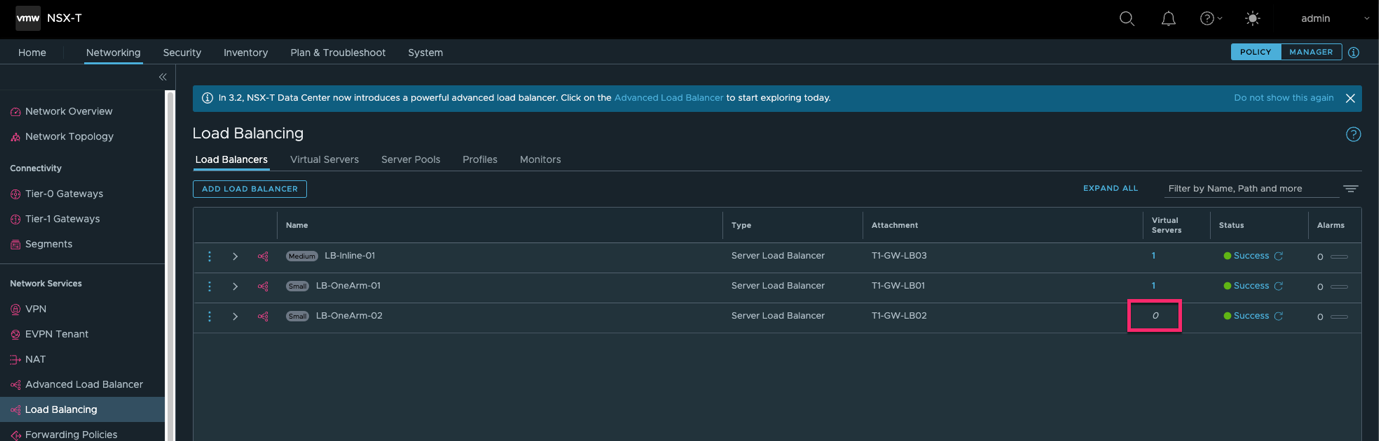Open Network Topology in the sidebar
Viewport: 1379px width, 441px height.
(69, 136)
